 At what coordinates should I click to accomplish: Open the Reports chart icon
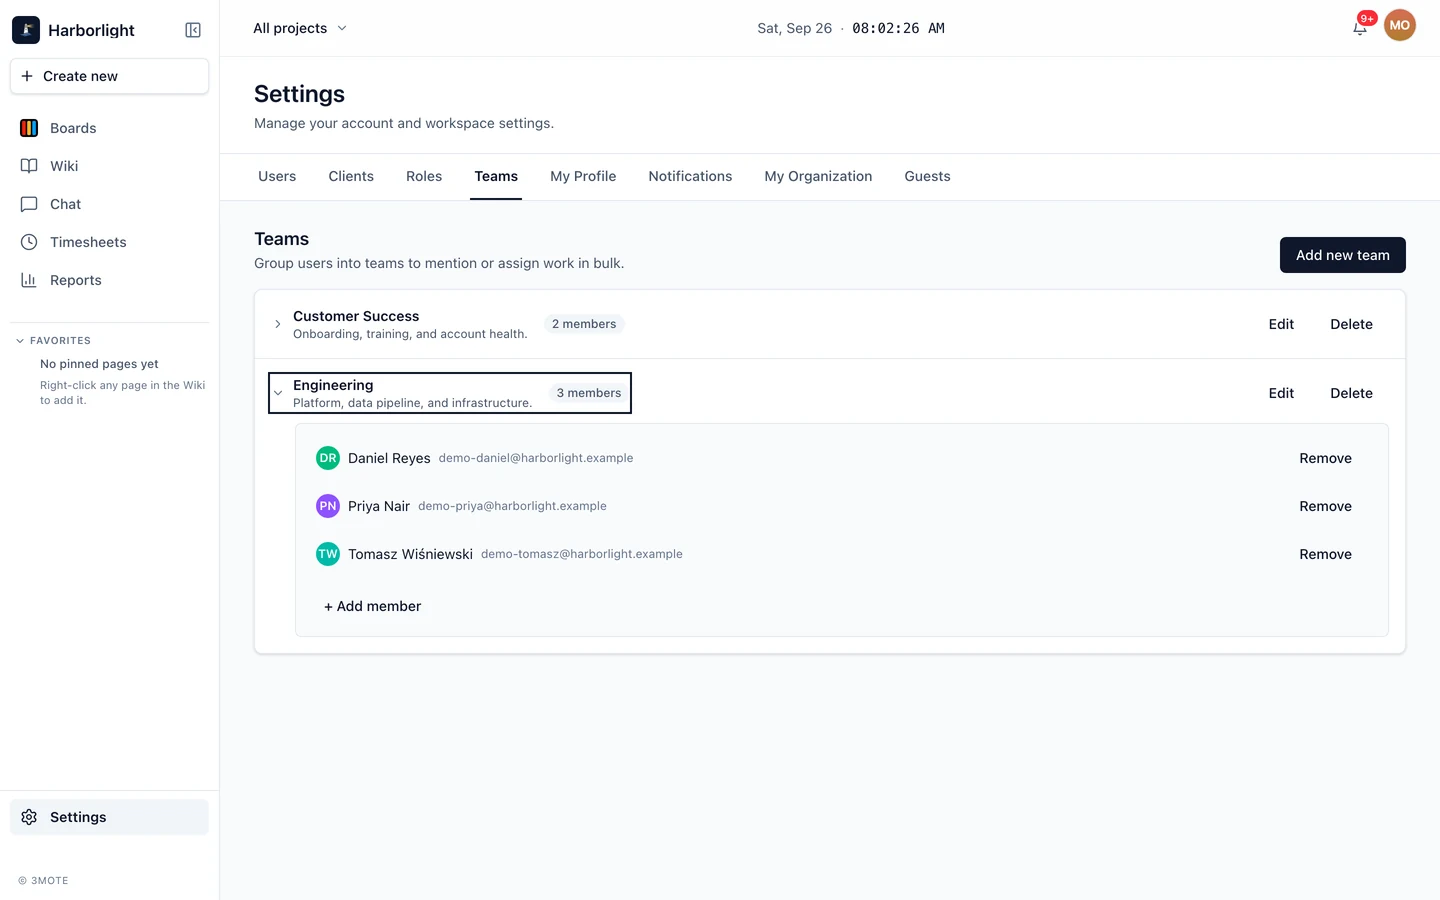click(29, 280)
